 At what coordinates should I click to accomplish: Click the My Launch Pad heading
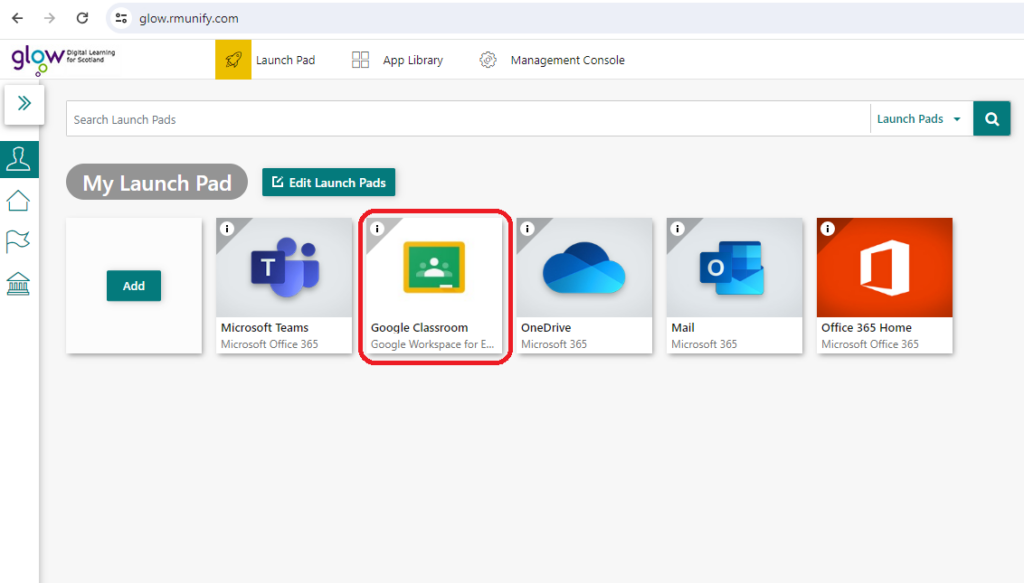[x=157, y=182]
